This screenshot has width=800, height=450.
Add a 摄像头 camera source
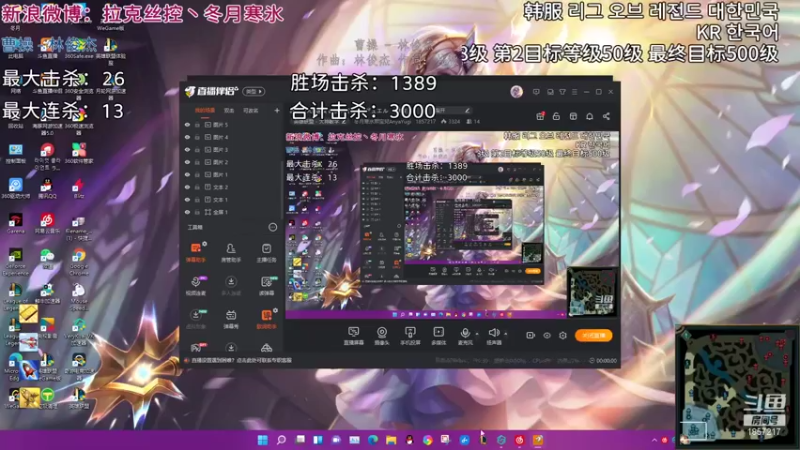(382, 336)
